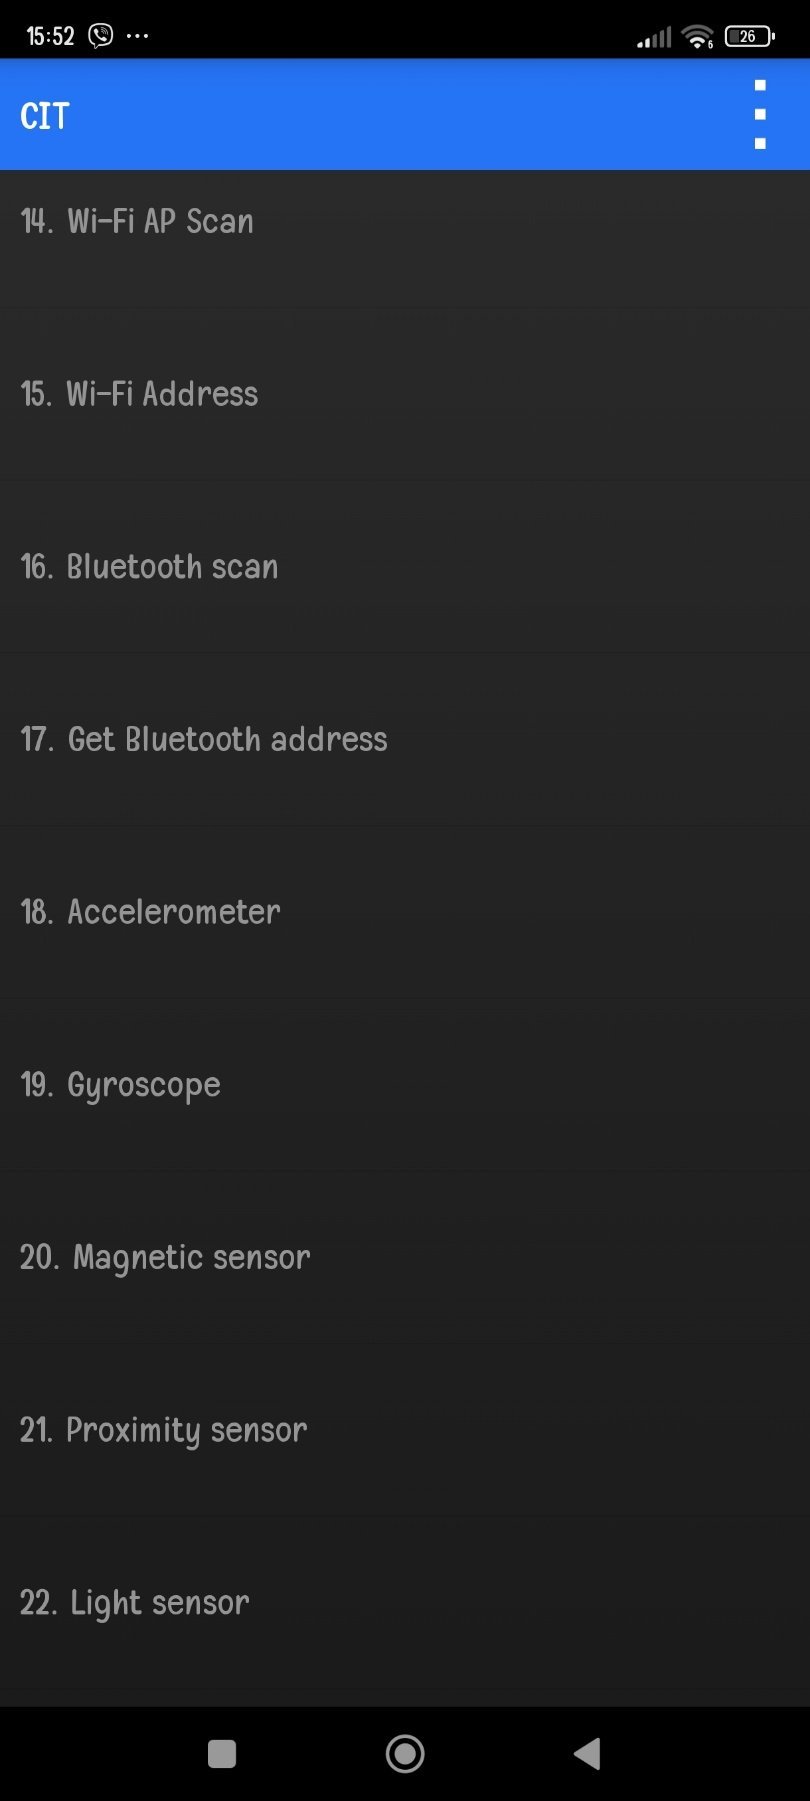Viewport: 810px width, 1801px height.
Task: Tap the square recent apps button
Action: point(221,1753)
